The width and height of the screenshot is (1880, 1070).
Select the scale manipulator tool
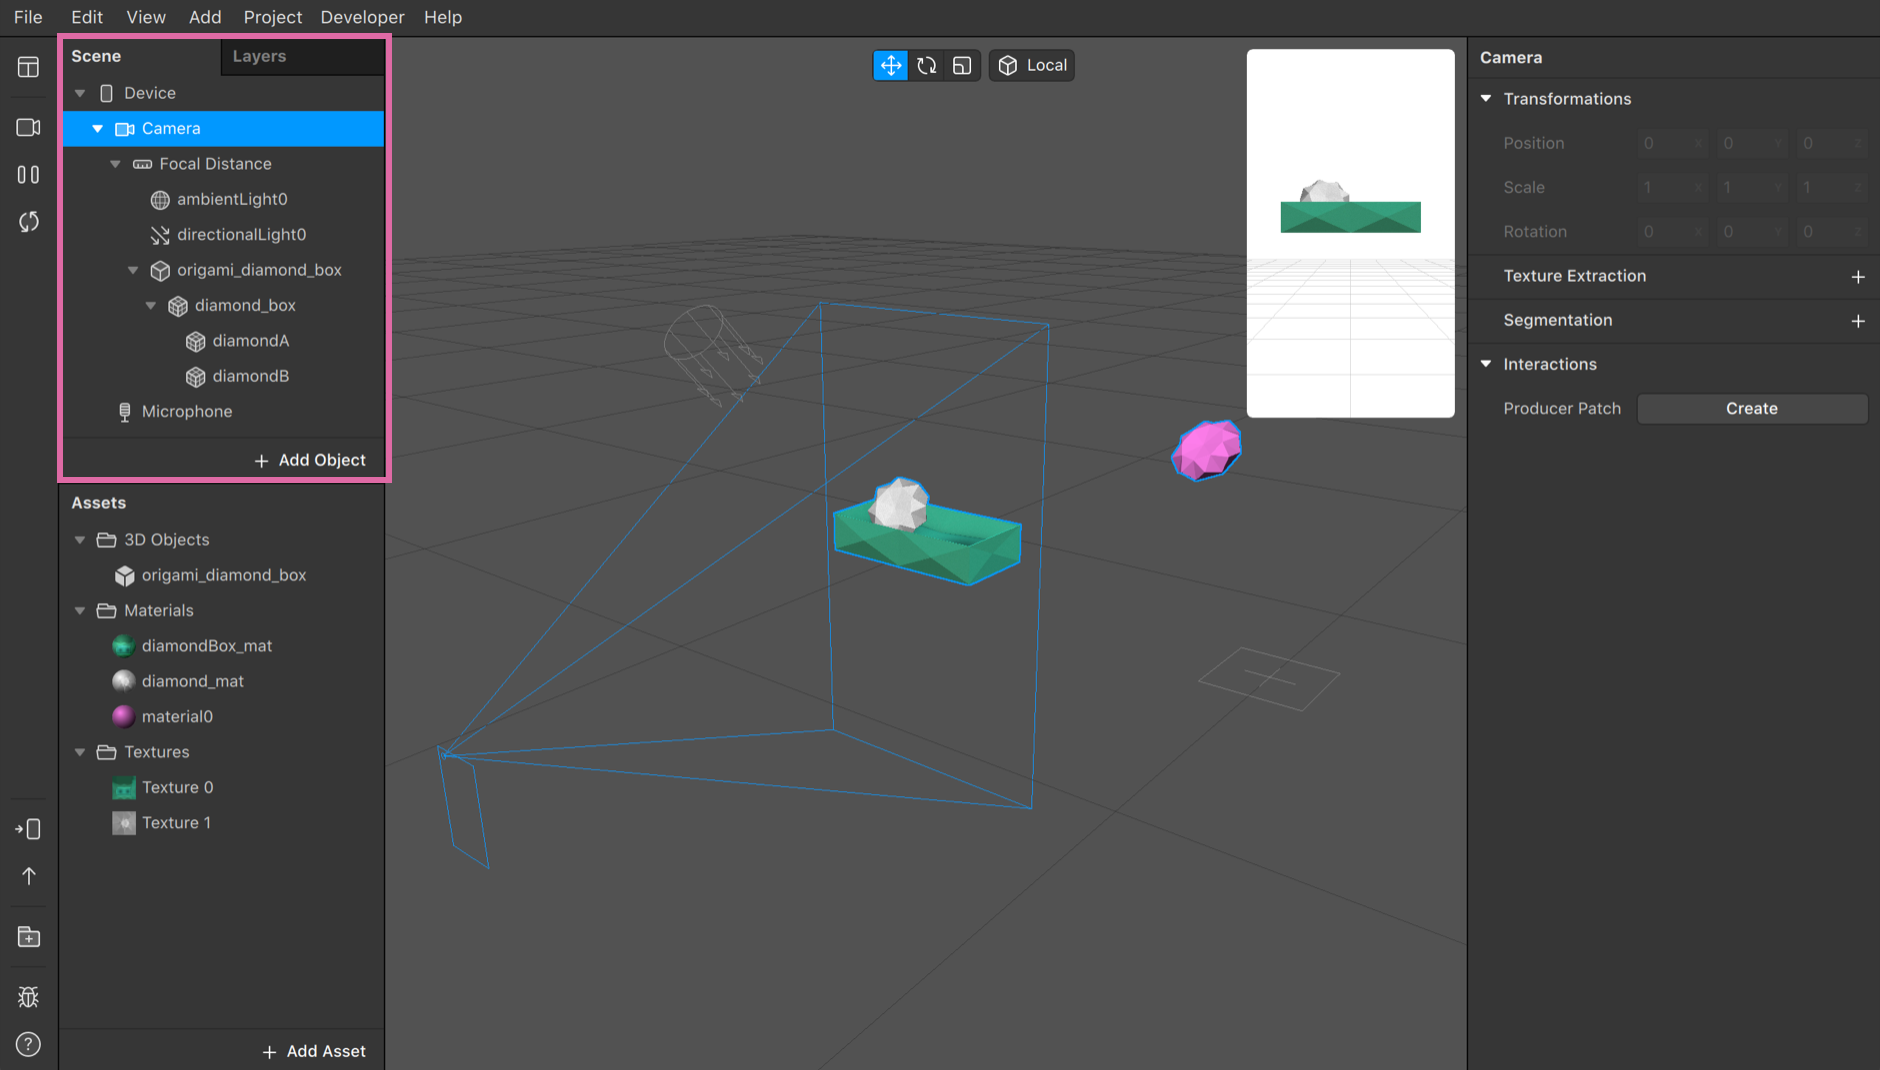point(962,66)
